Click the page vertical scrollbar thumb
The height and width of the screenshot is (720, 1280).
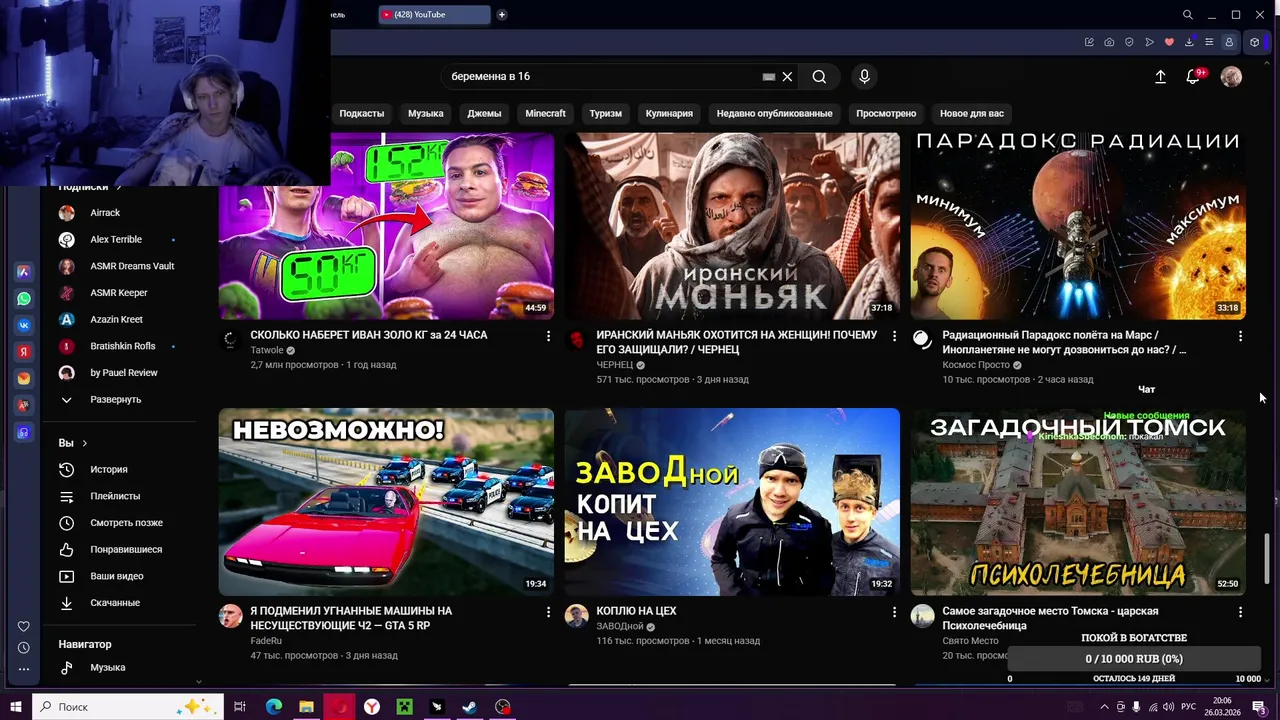[1269, 560]
